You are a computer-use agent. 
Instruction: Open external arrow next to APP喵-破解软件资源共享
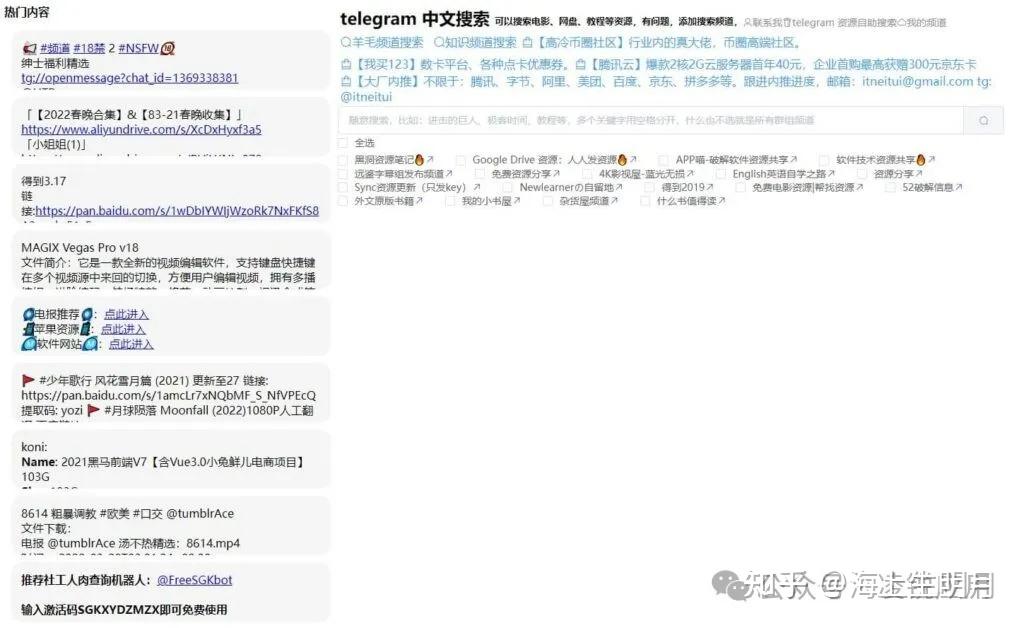point(793,159)
